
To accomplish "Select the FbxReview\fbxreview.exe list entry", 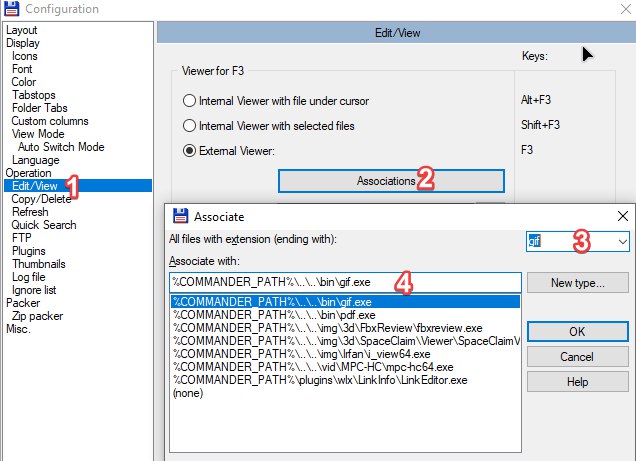I will pyautogui.click(x=345, y=328).
